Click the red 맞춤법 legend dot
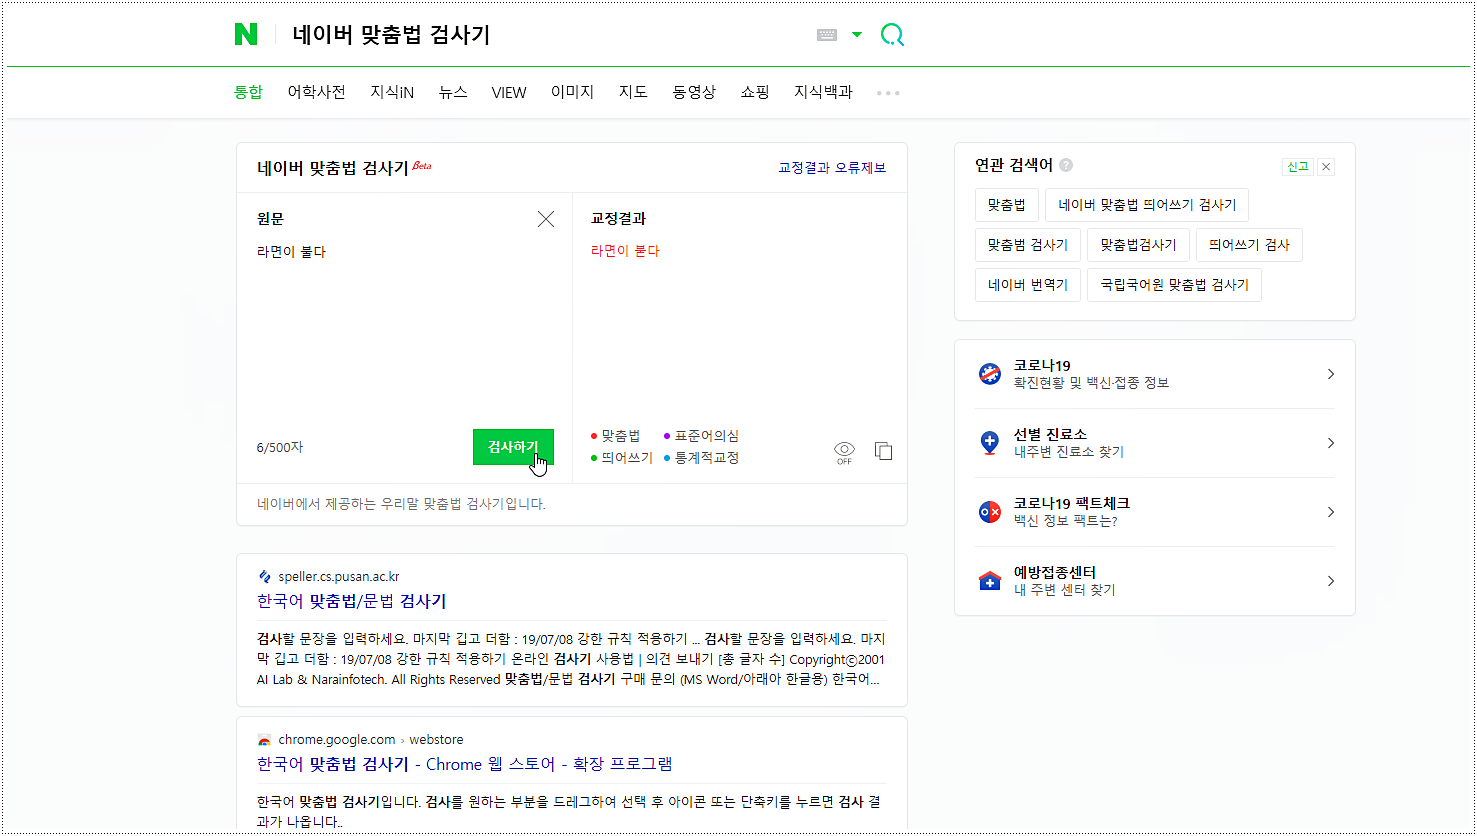The height and width of the screenshot is (836, 1477). click(594, 436)
